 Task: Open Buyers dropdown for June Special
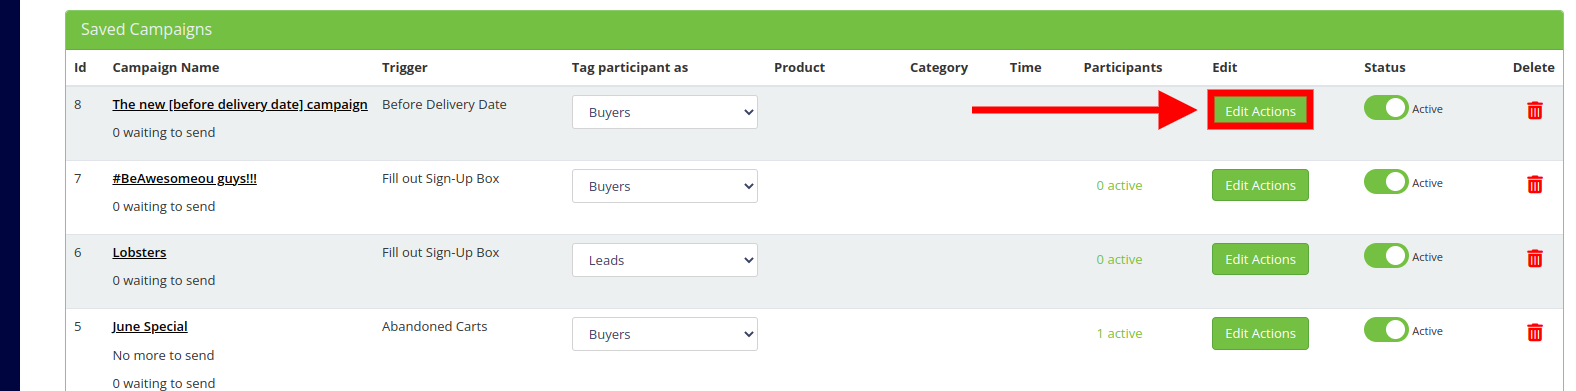[x=665, y=334]
